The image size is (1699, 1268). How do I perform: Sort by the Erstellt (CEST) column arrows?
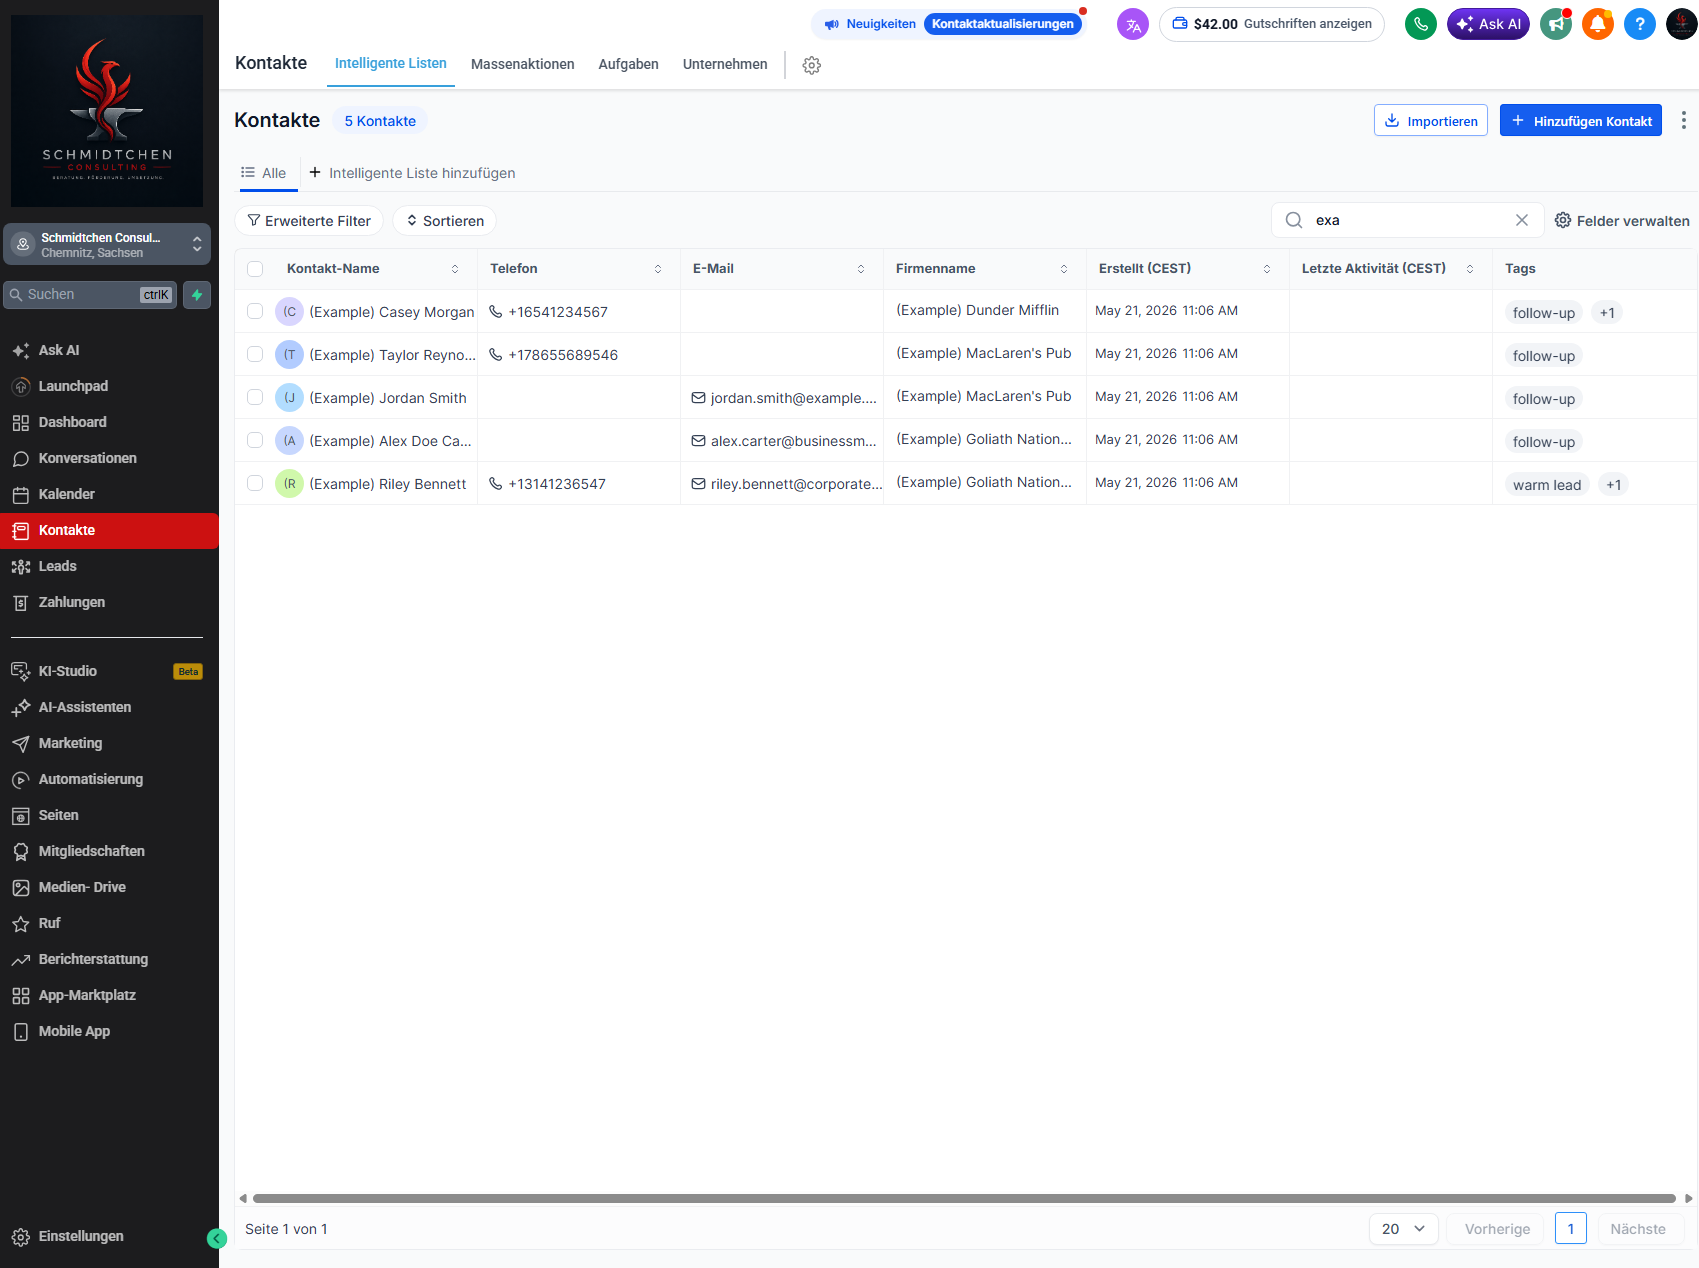1267,269
